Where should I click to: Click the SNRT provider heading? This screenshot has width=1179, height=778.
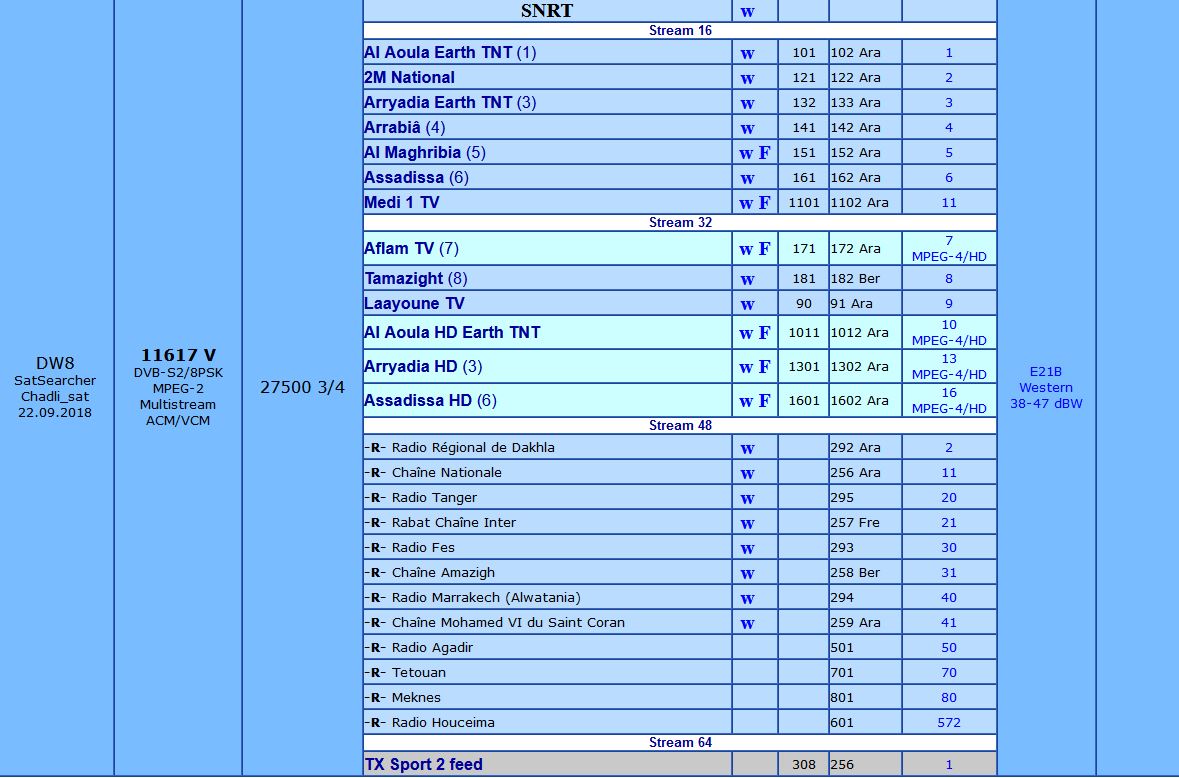pyautogui.click(x=547, y=11)
